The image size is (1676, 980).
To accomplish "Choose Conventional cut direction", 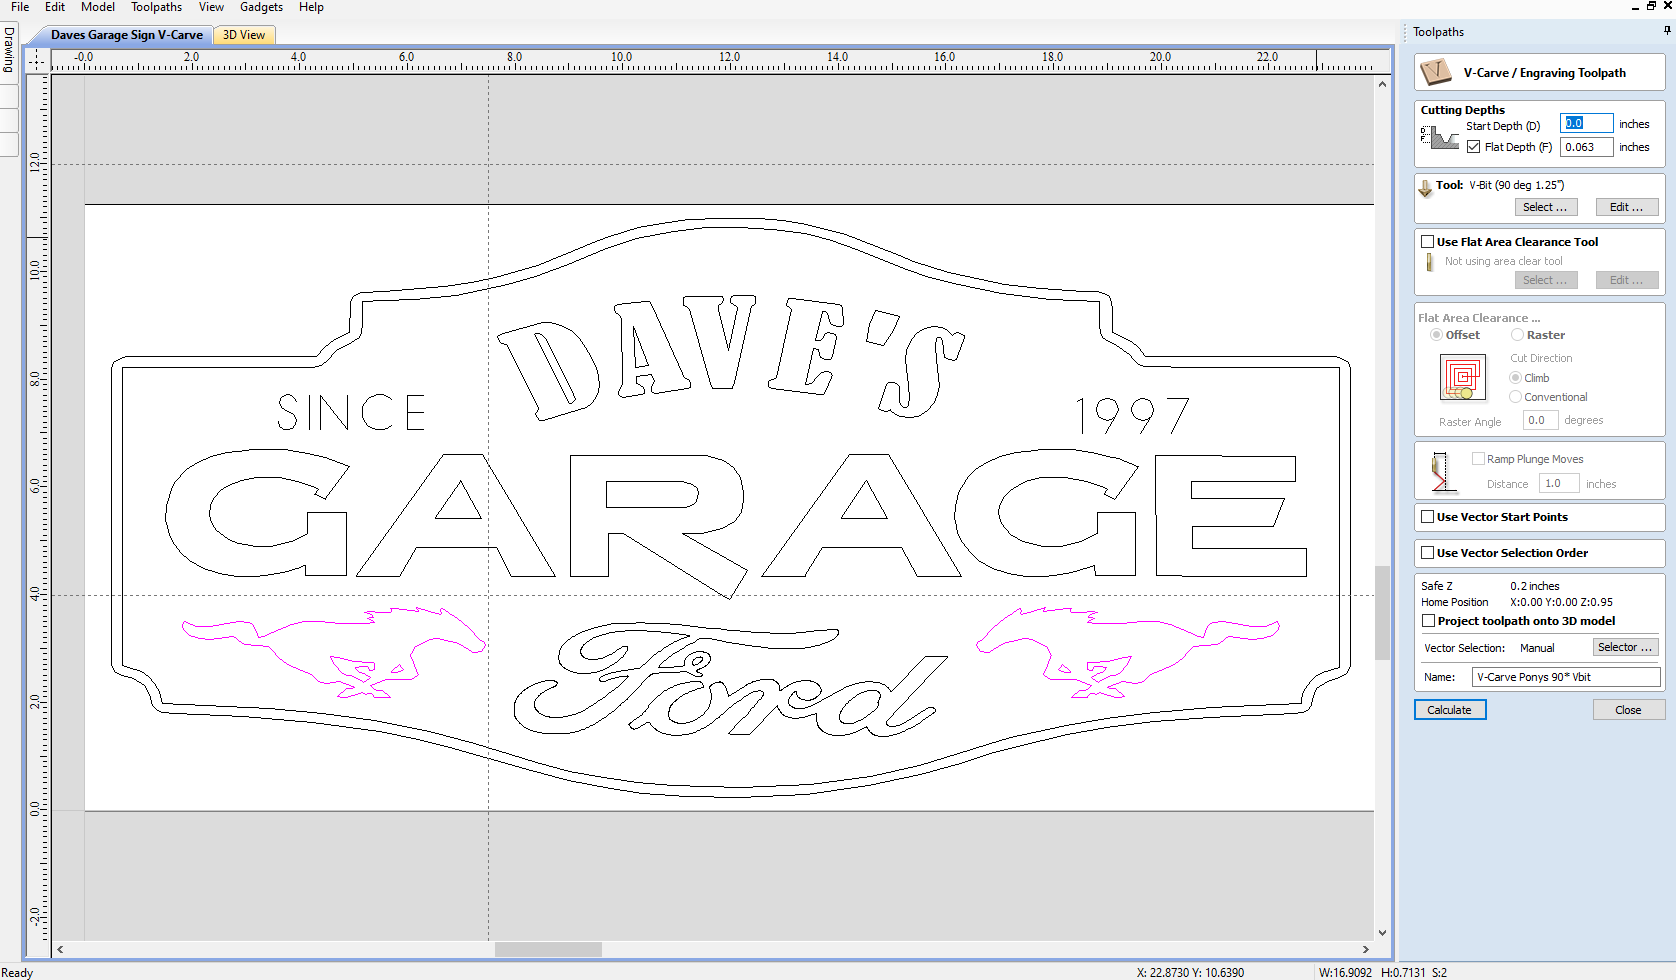I will [x=1515, y=397].
